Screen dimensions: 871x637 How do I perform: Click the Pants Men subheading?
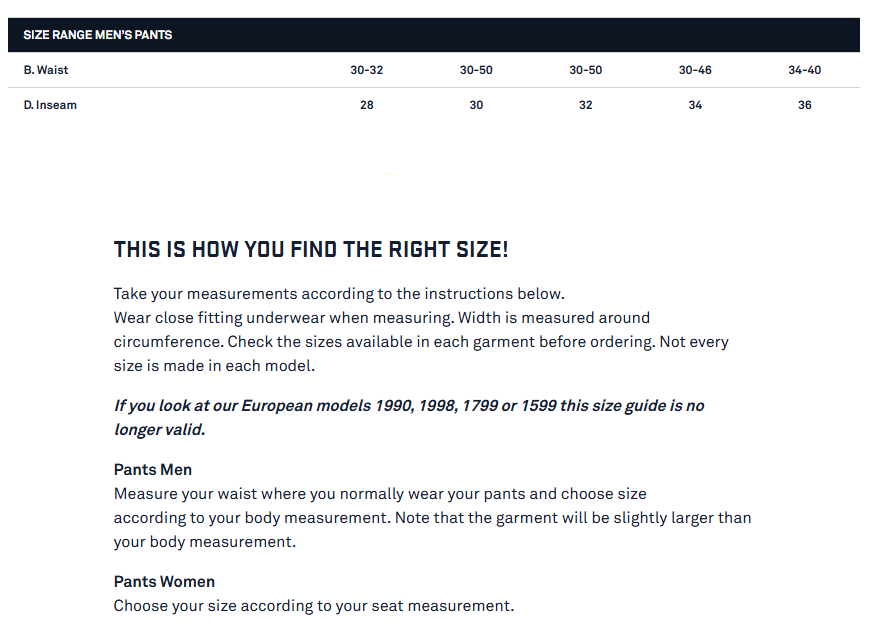pos(153,470)
